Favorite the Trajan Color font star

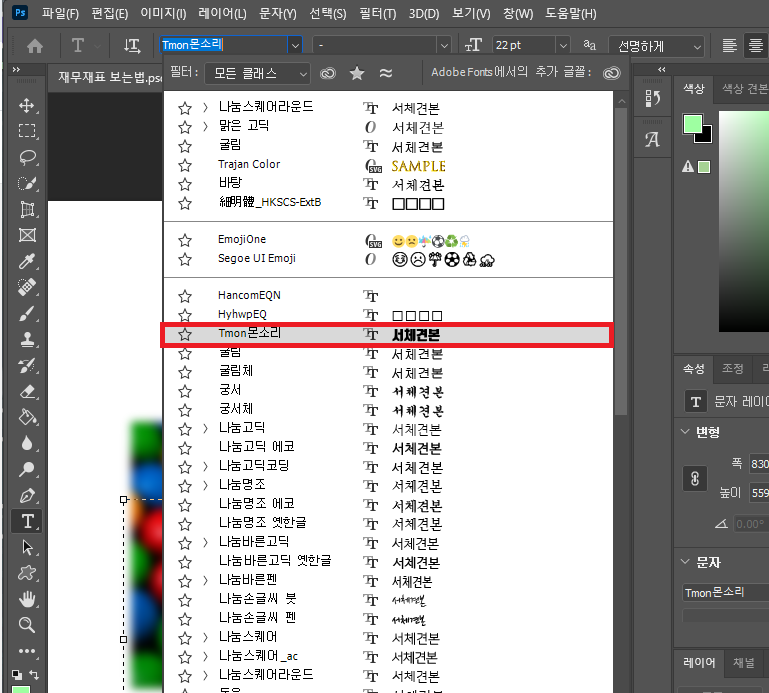click(185, 165)
